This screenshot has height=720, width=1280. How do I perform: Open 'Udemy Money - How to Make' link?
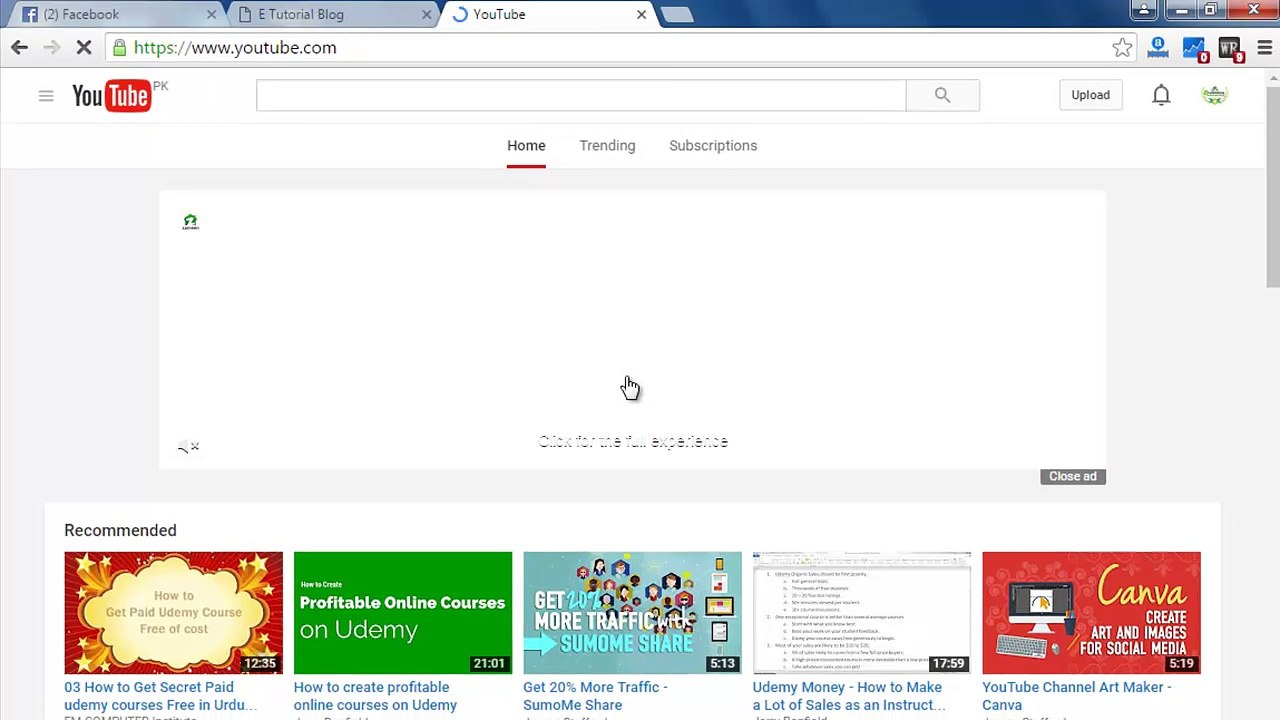click(x=849, y=696)
